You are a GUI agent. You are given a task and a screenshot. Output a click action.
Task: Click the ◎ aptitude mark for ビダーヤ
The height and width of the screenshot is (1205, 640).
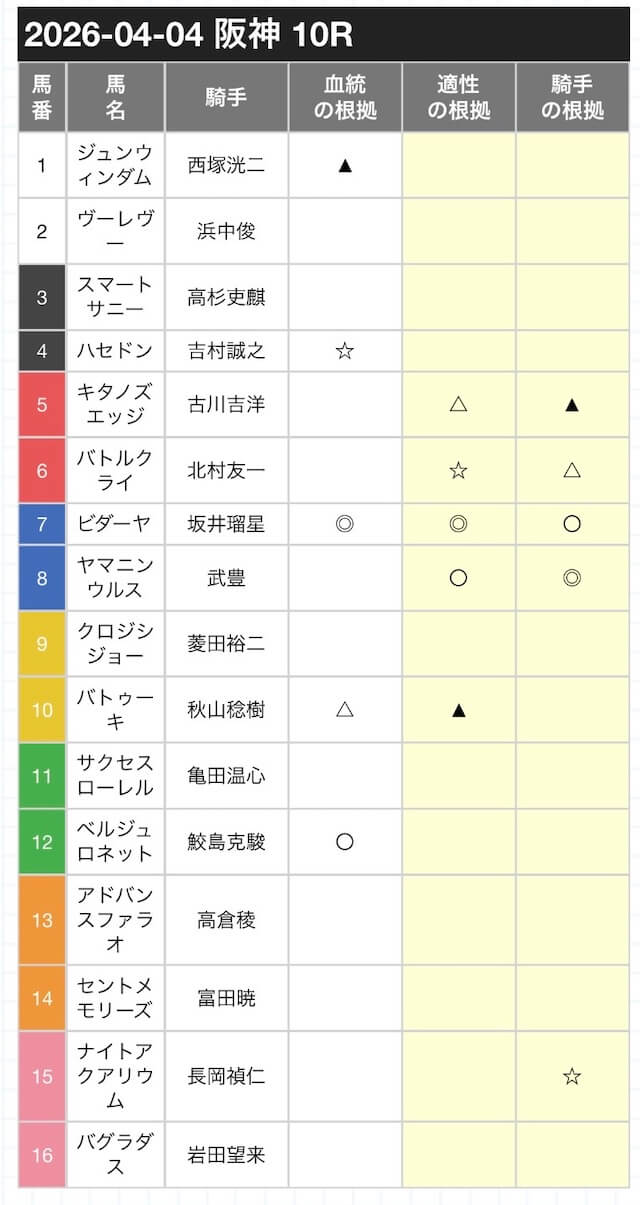pos(459,524)
